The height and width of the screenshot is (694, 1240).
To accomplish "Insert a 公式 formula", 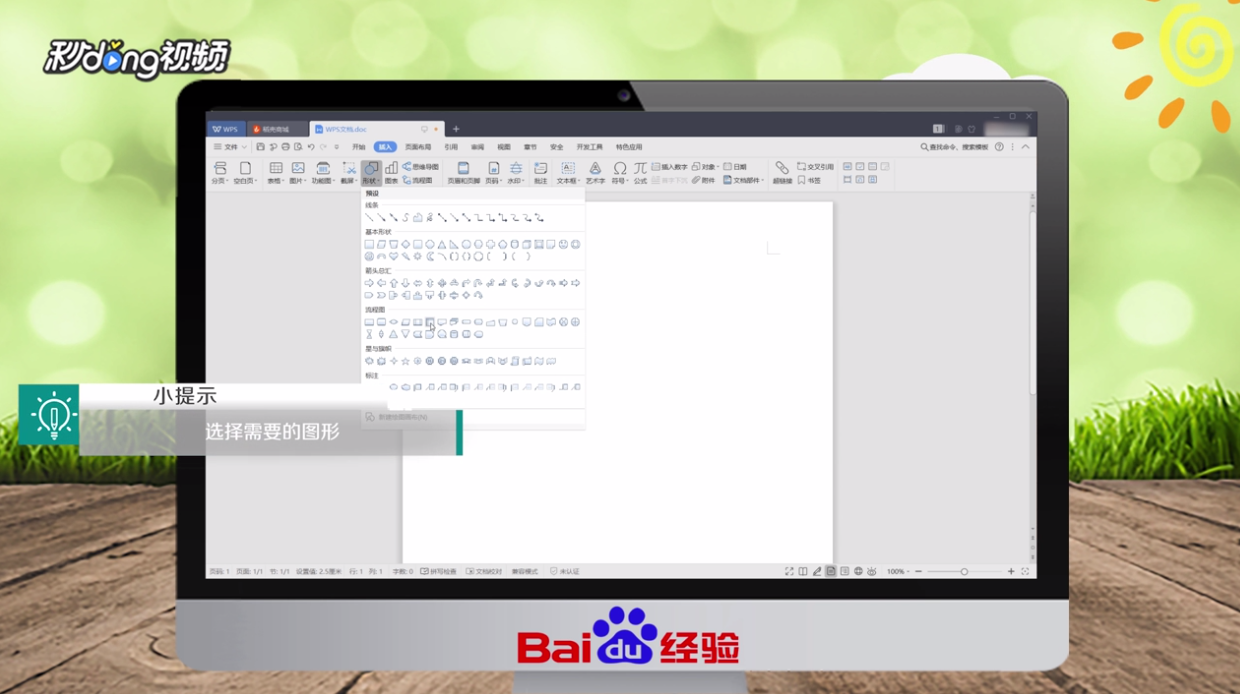I will pos(640,173).
